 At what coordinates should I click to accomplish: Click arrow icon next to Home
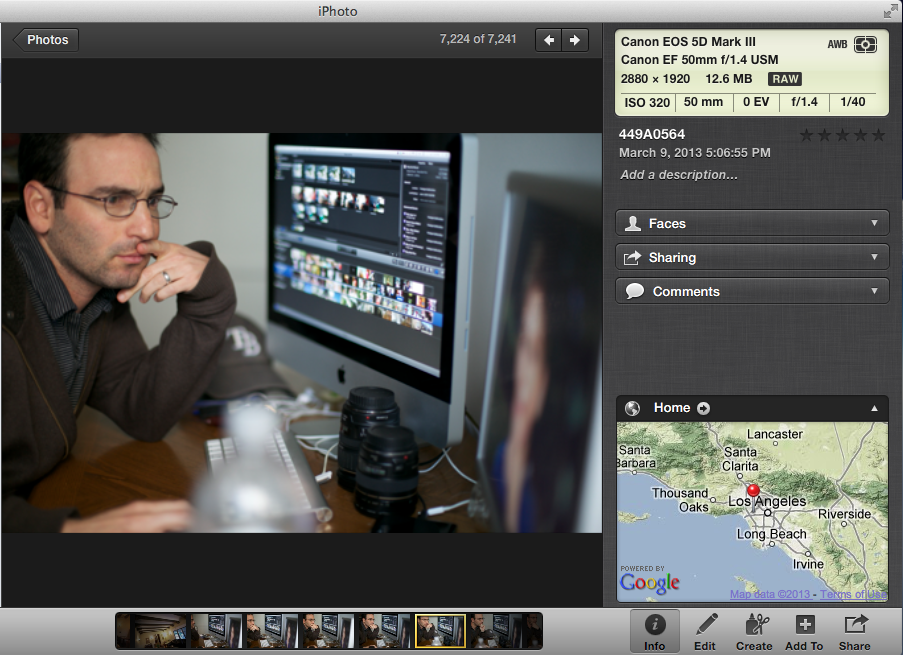click(x=703, y=408)
